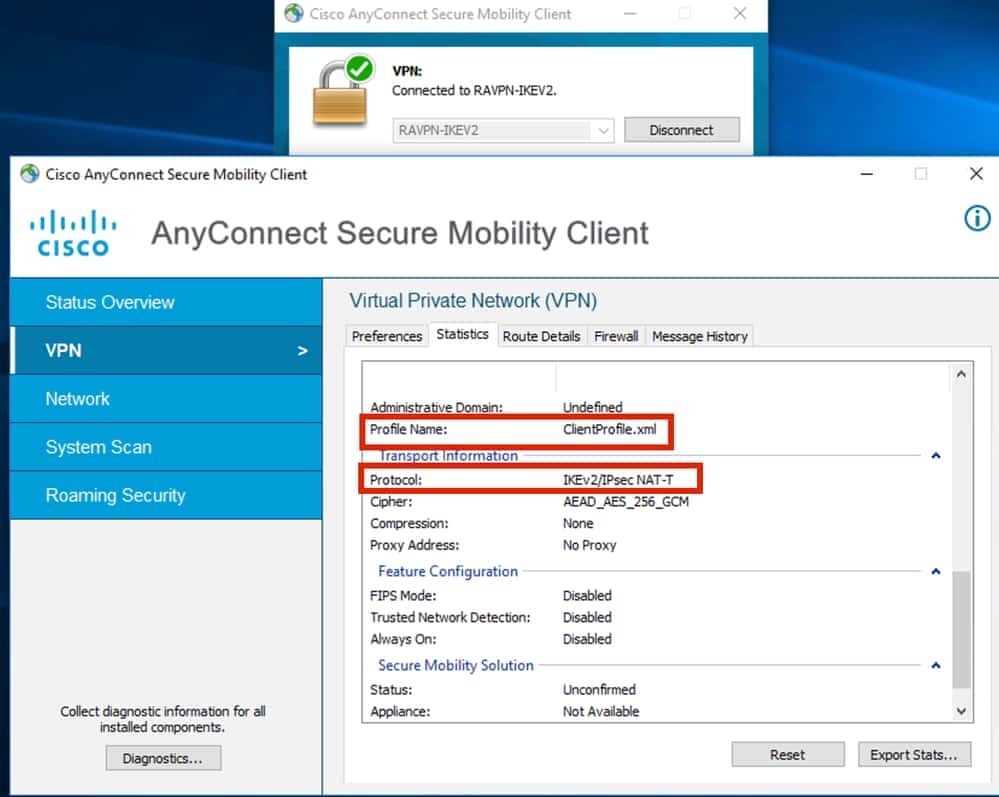Reset the VPN statistics
The image size is (999, 797).
[787, 754]
